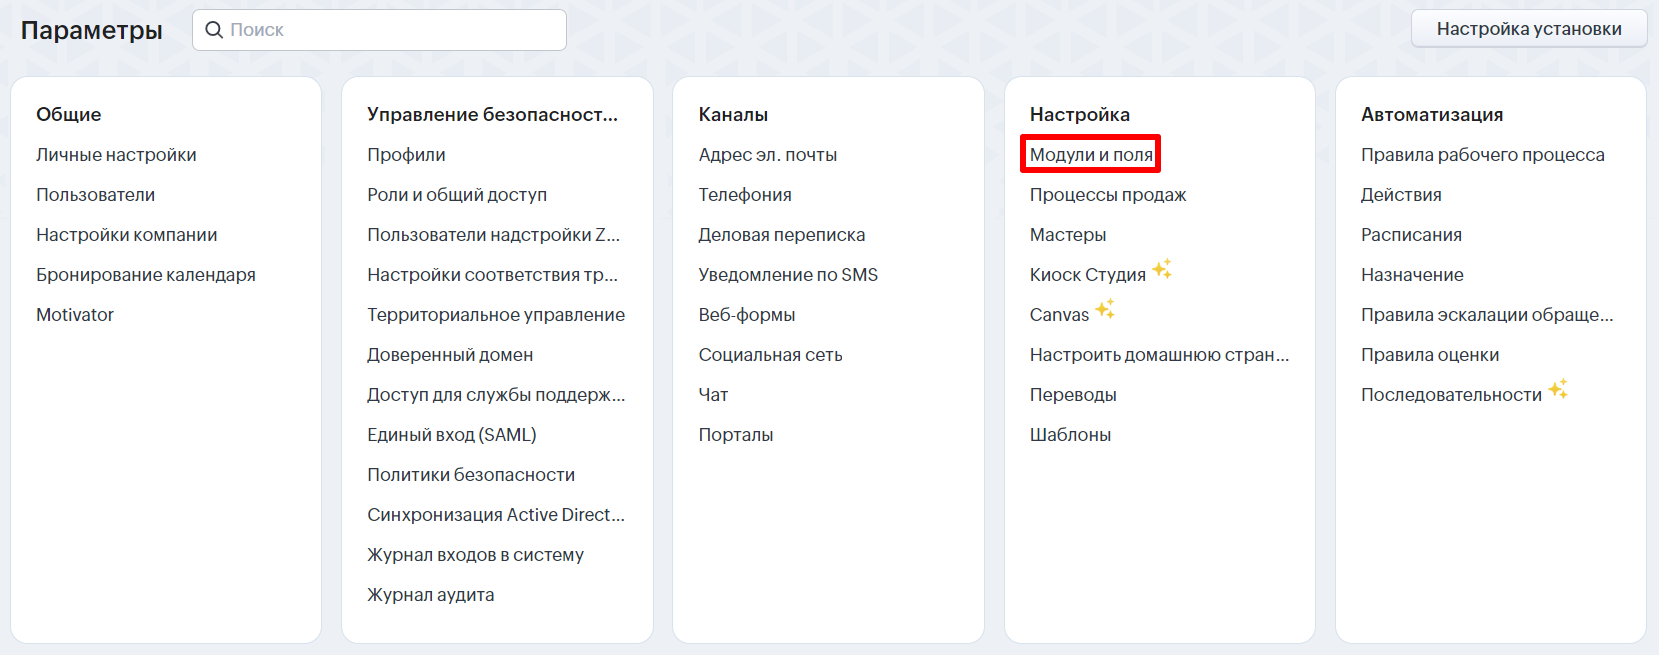
Task: Go to Телефония settings
Action: pos(745,195)
